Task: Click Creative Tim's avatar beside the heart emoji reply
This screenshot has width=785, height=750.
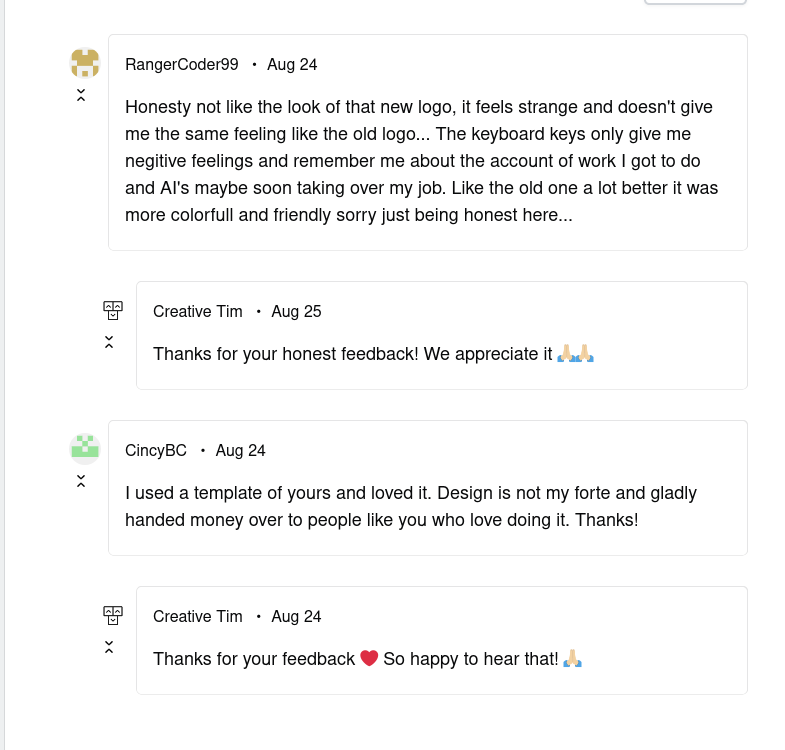Action: click(x=113, y=615)
